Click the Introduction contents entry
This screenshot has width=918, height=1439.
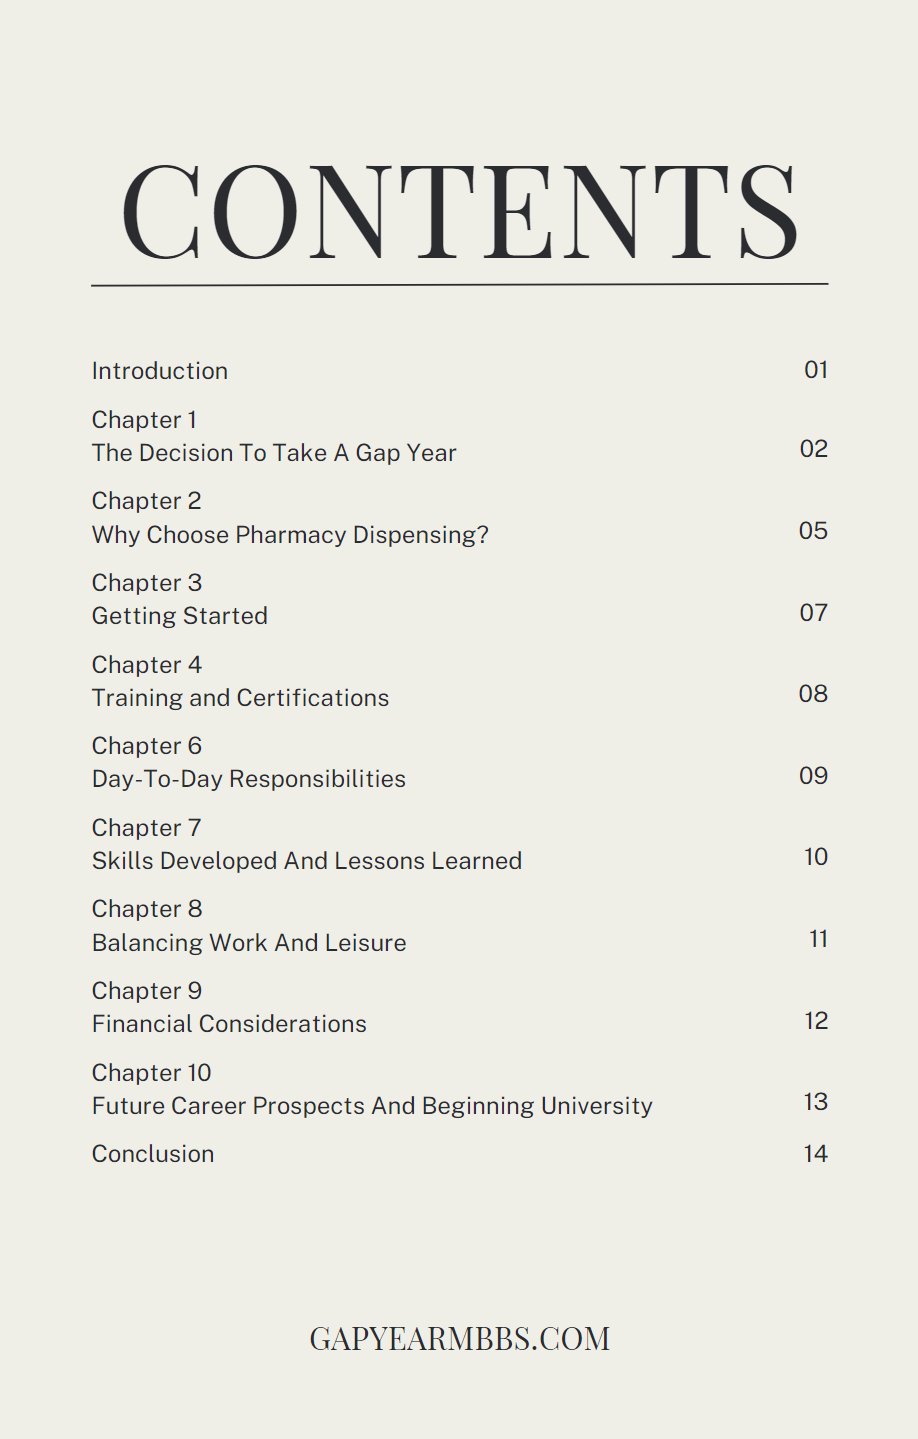(x=160, y=371)
